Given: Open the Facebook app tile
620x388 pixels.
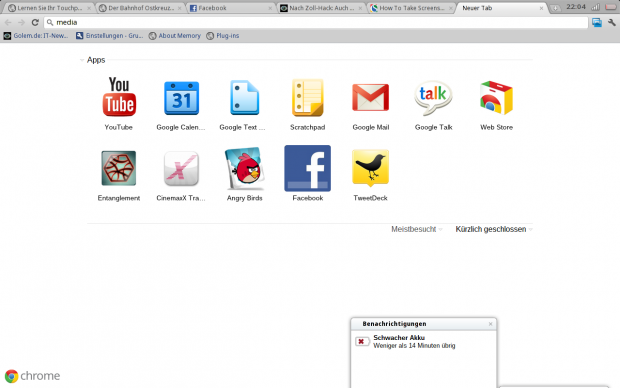Looking at the screenshot, I should coord(308,168).
